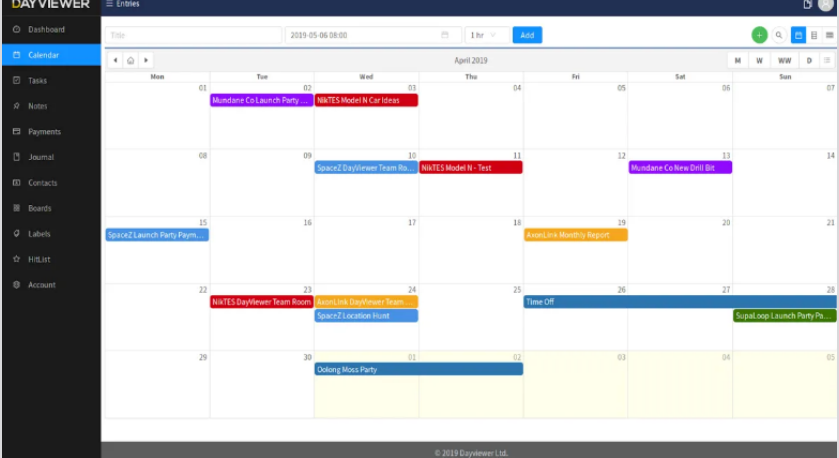Click the green add entry plus icon

click(x=759, y=35)
